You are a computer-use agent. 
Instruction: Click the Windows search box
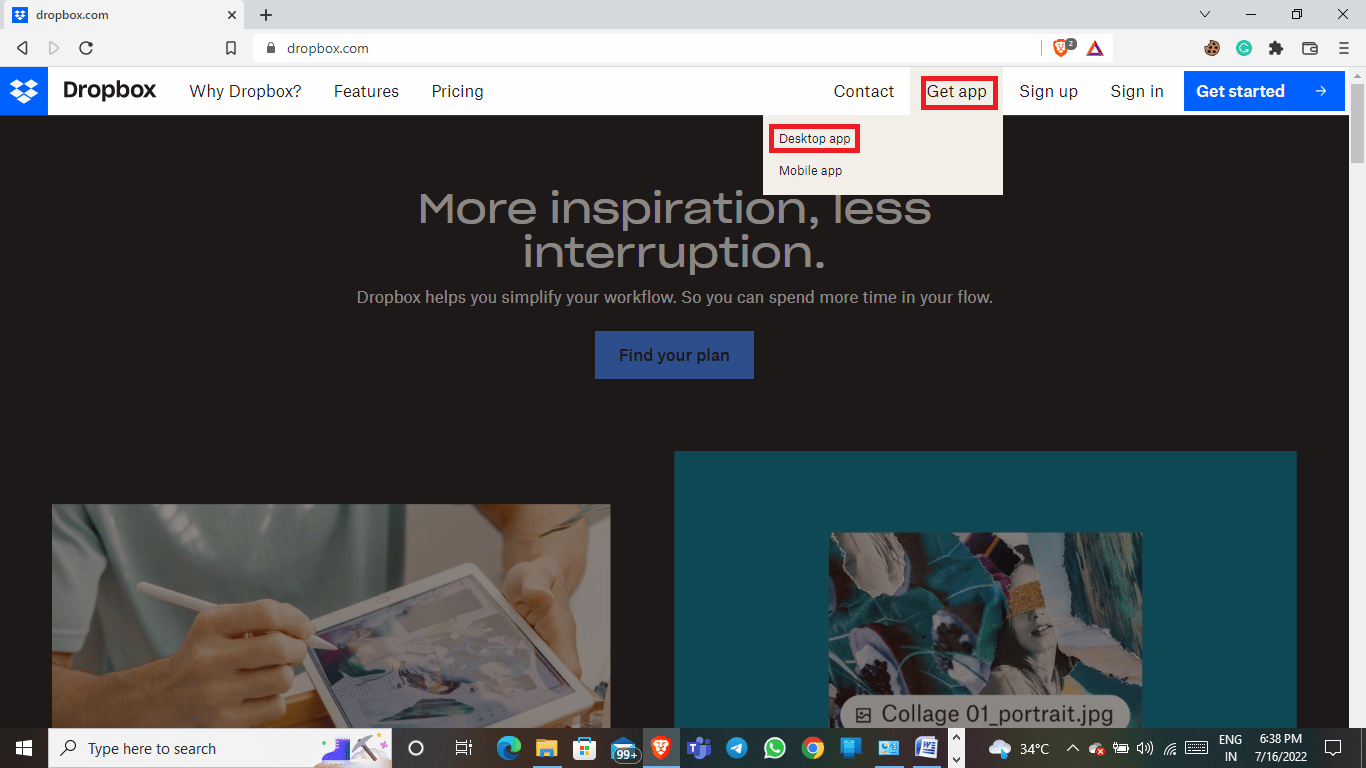click(220, 748)
